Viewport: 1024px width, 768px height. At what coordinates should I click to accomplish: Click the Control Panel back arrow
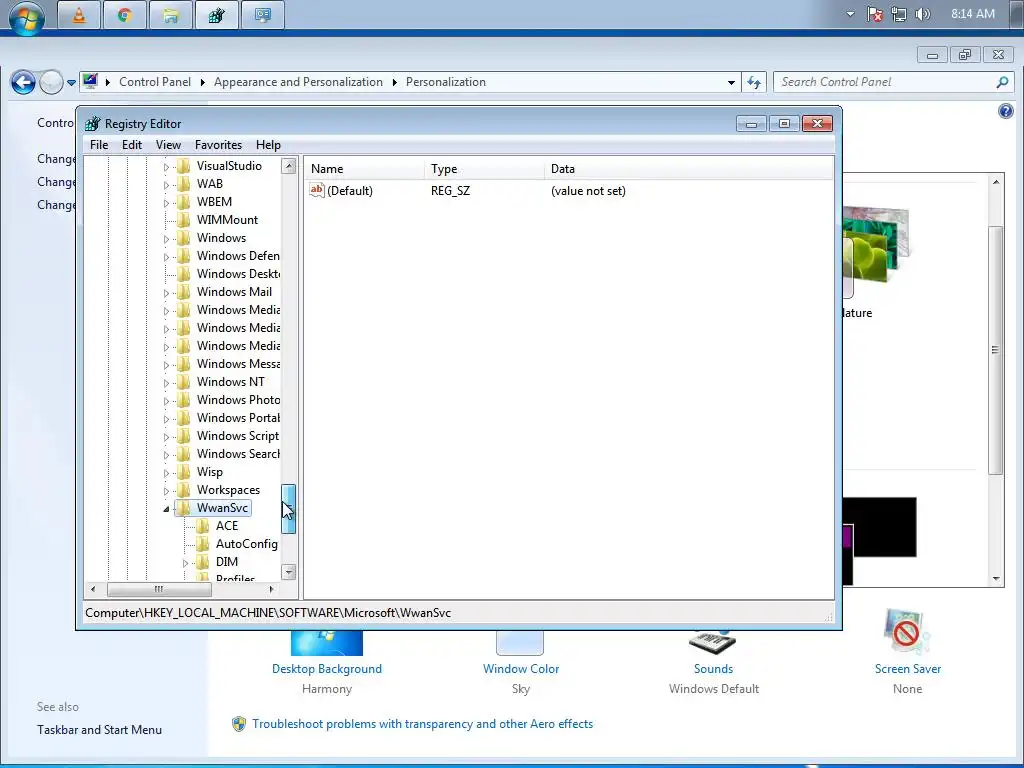23,82
